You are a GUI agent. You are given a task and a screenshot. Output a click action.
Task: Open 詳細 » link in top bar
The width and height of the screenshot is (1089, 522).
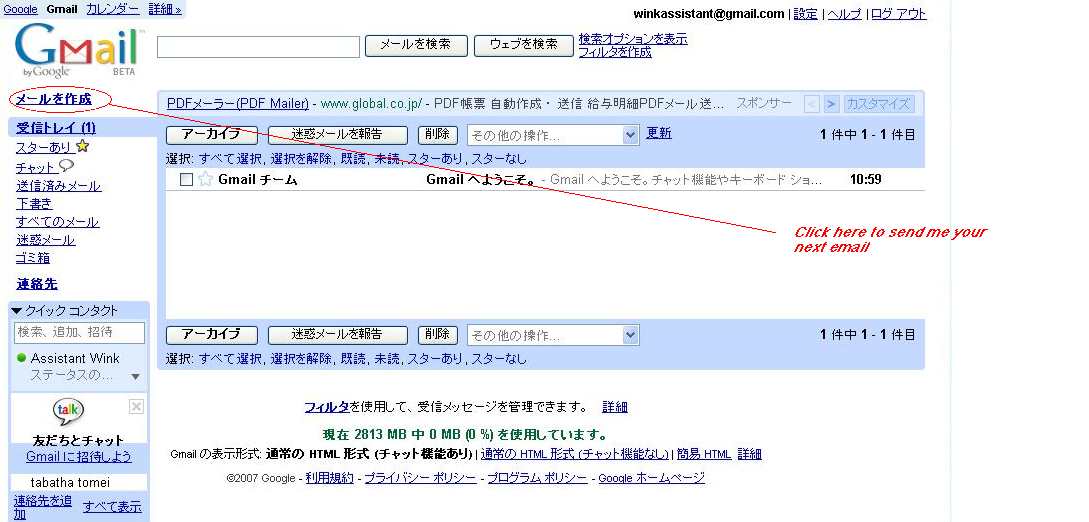tap(165, 10)
